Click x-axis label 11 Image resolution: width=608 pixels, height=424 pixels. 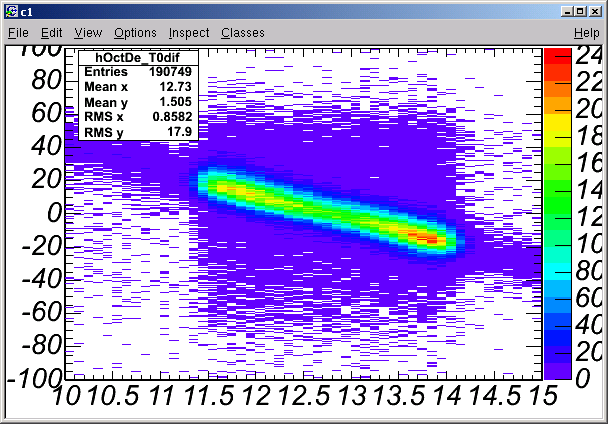[x=161, y=396]
